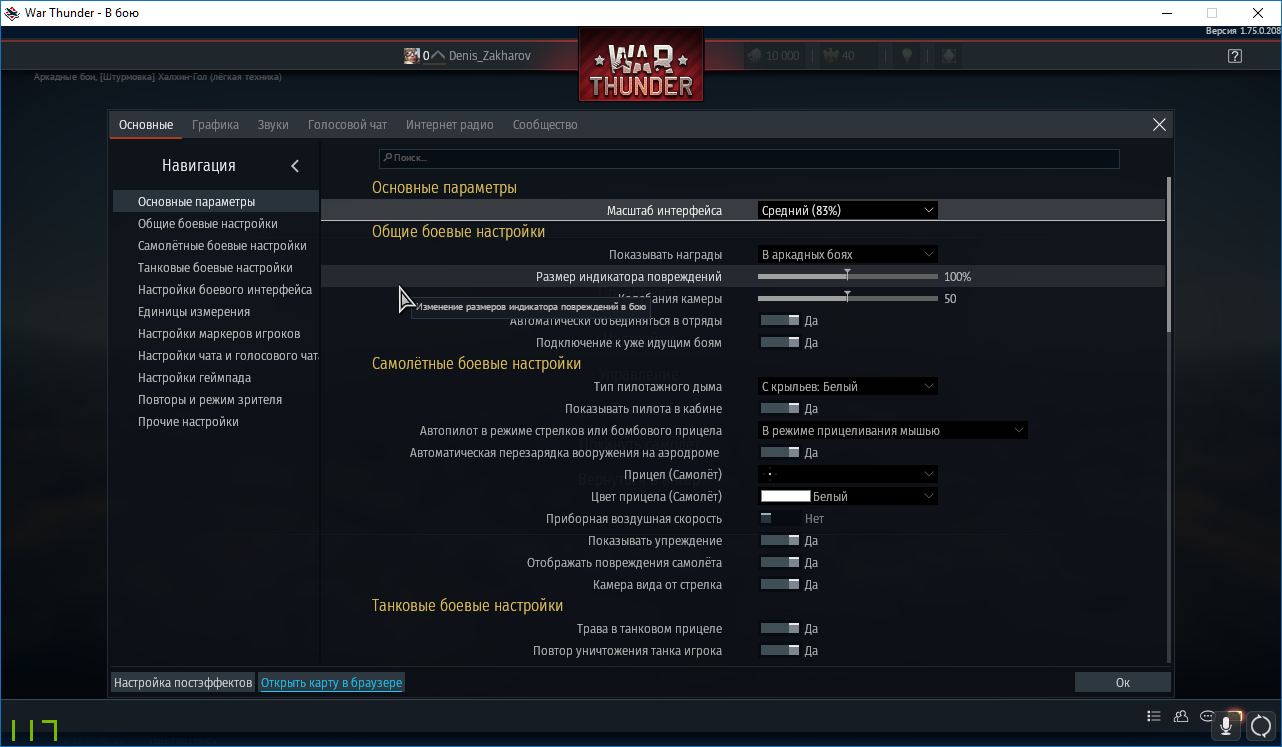Screen dimensions: 1282x747
Task: Disable 'Показывать пилота в кабине'
Action: pyautogui.click(x=780, y=409)
